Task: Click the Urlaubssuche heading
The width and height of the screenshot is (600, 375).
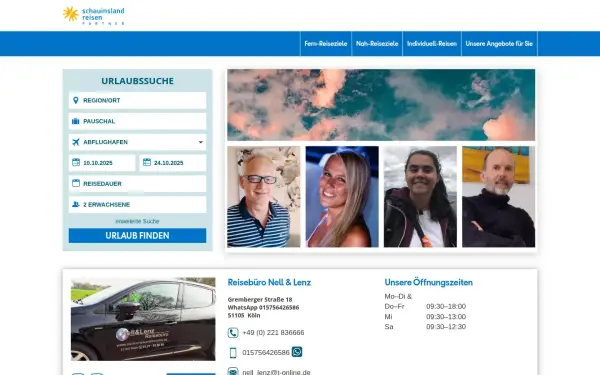Action: [137, 81]
